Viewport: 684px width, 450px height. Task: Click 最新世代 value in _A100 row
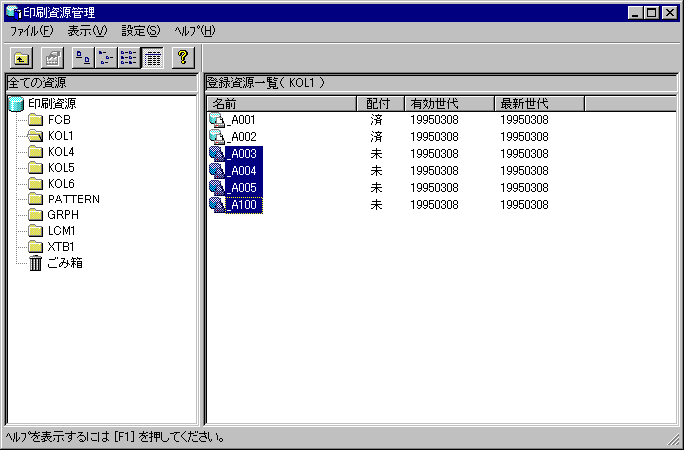(x=524, y=205)
